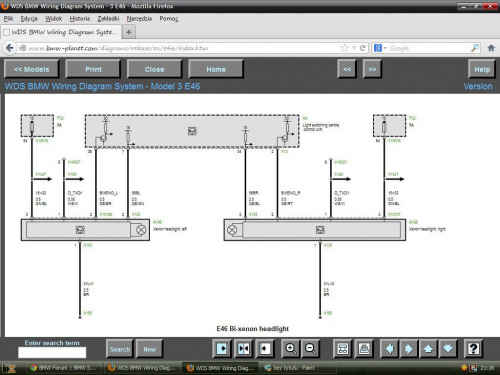Image resolution: width=500 pixels, height=375 pixels.
Task: Bookmark page with the star icon
Action: tap(345, 48)
